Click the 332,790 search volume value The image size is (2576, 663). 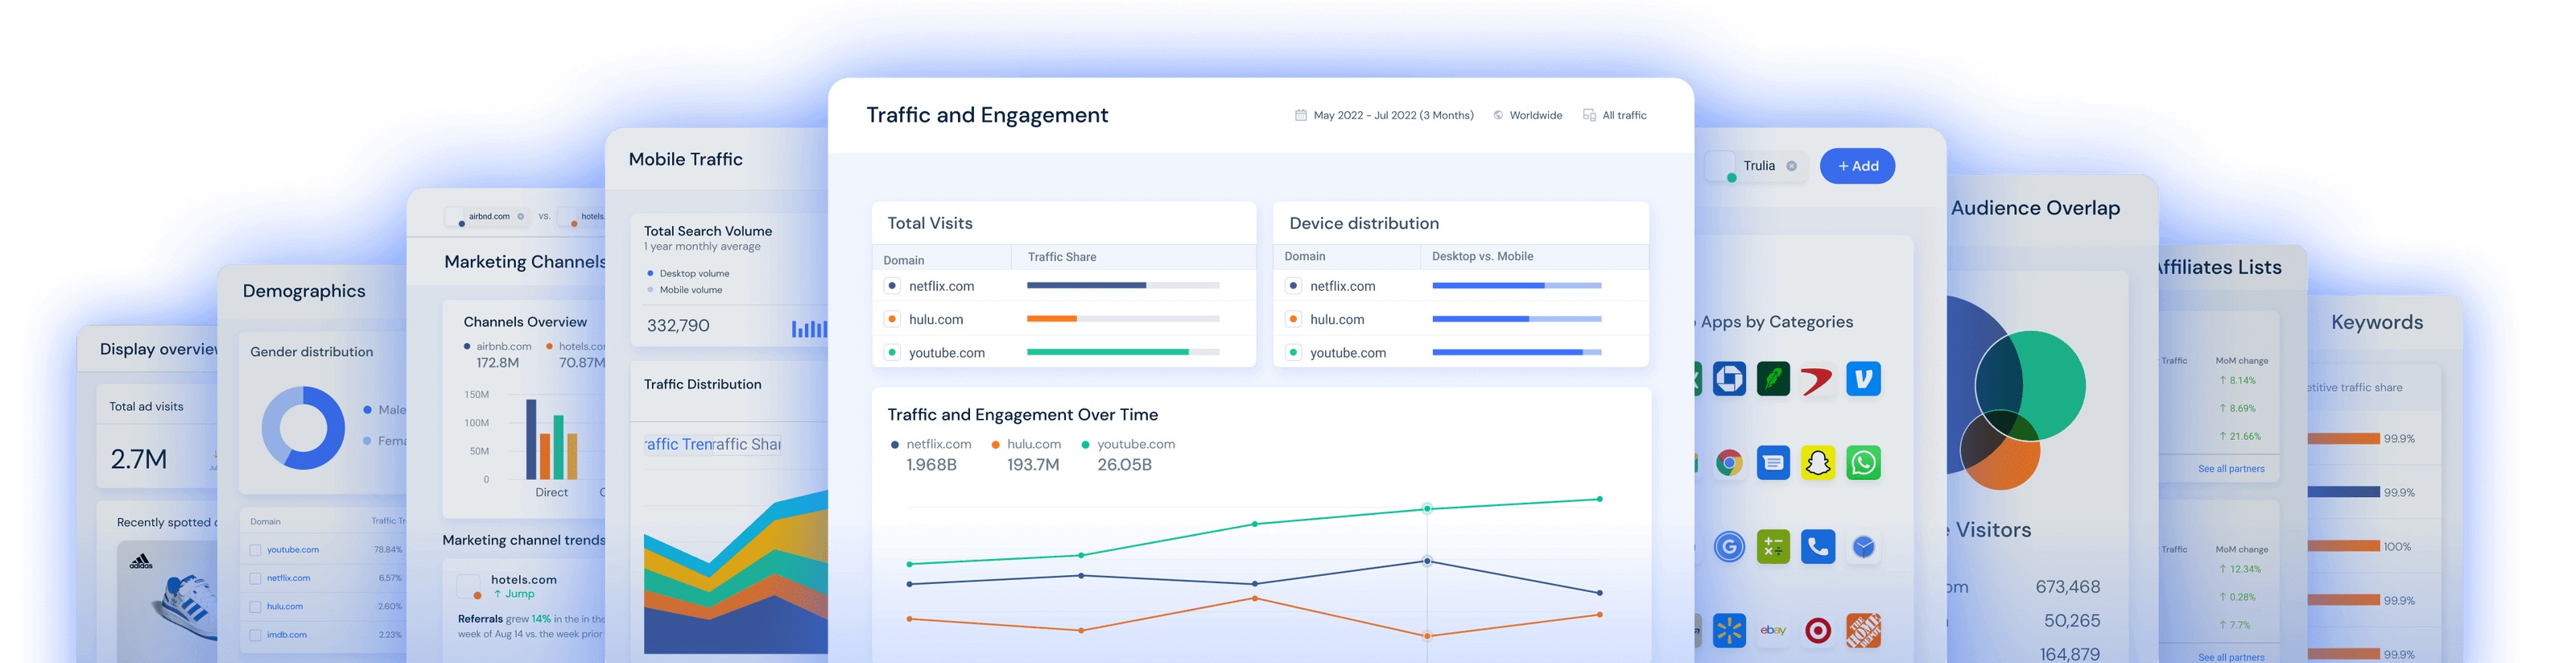tap(678, 326)
